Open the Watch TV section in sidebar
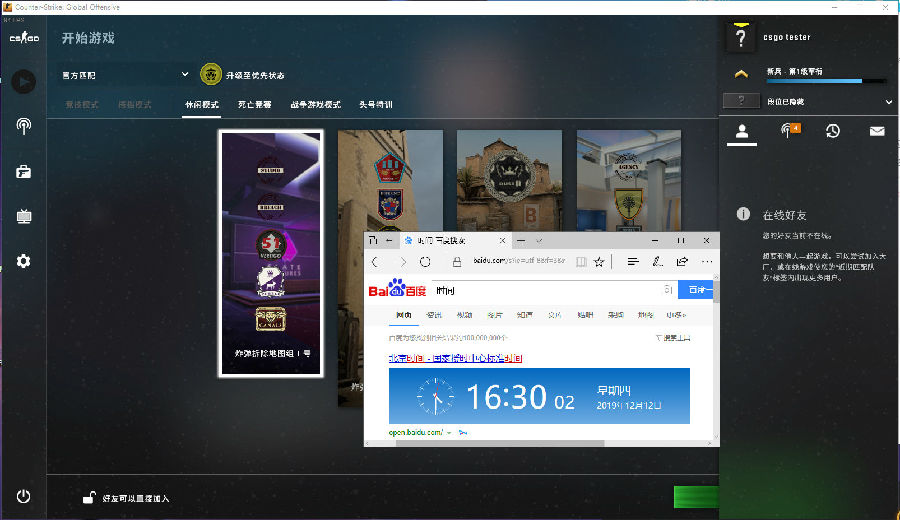The image size is (900, 520). click(x=24, y=216)
